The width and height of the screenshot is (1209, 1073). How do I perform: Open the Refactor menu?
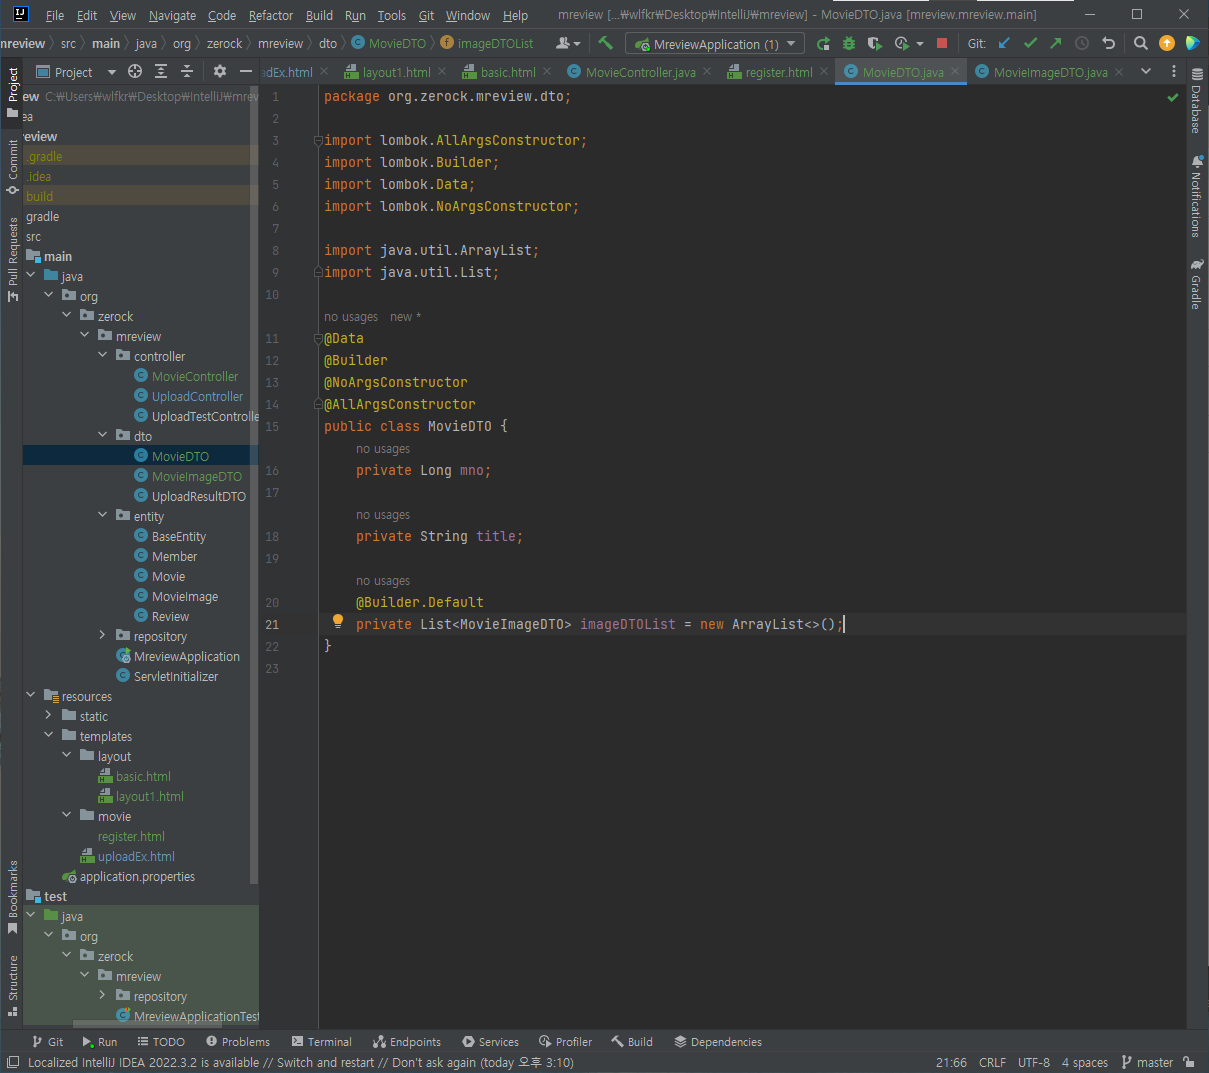point(271,15)
